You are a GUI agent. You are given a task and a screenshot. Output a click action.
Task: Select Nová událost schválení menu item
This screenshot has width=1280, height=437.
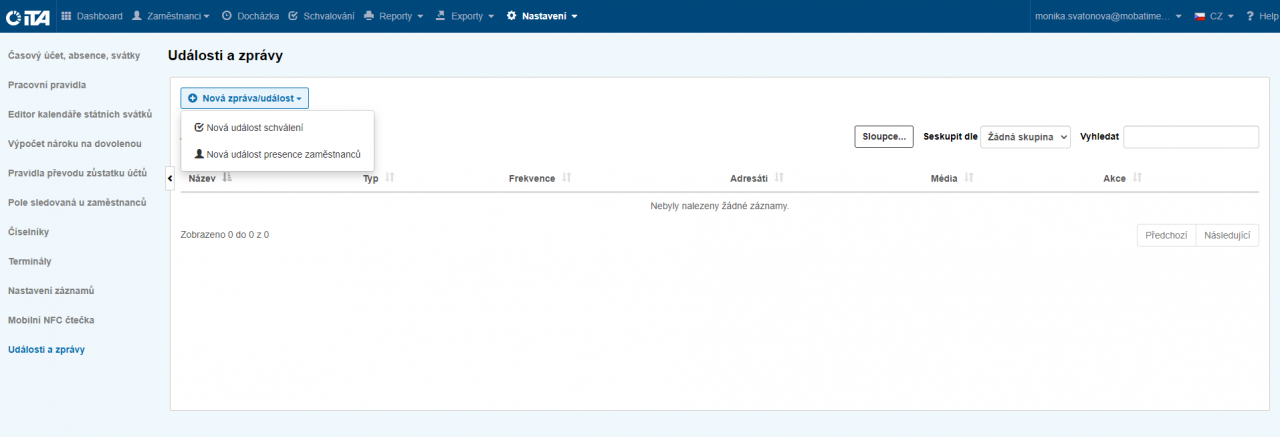click(254, 128)
